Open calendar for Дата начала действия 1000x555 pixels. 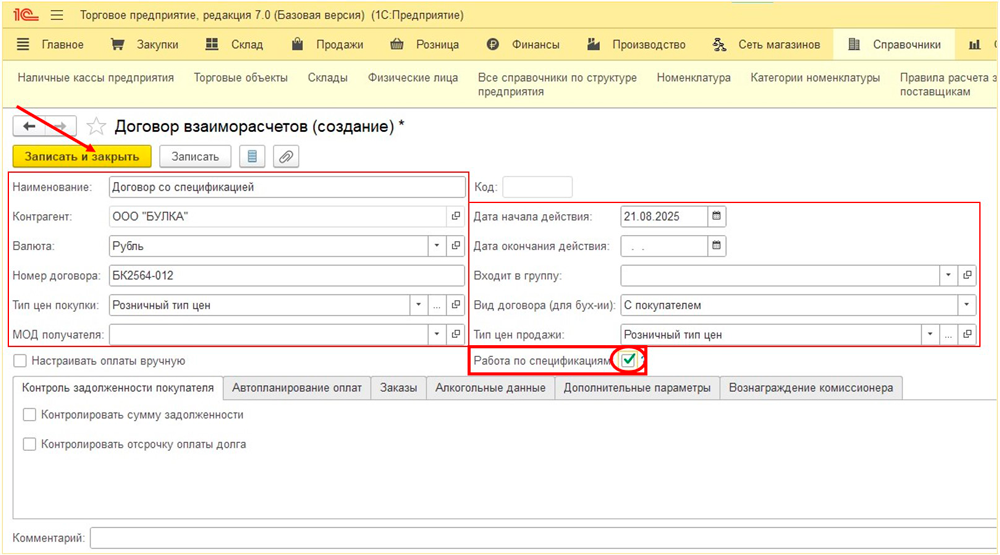[716, 216]
